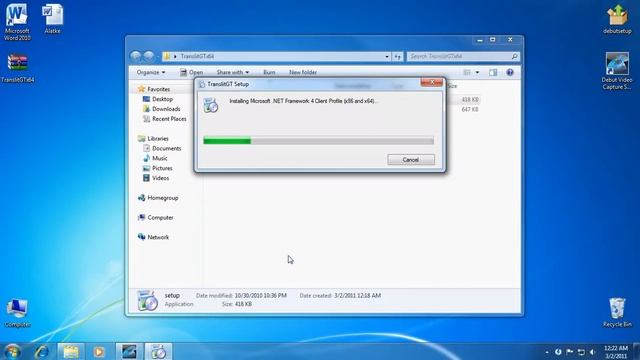
Task: Change view icon in Explorer toolbar
Action: click(467, 72)
